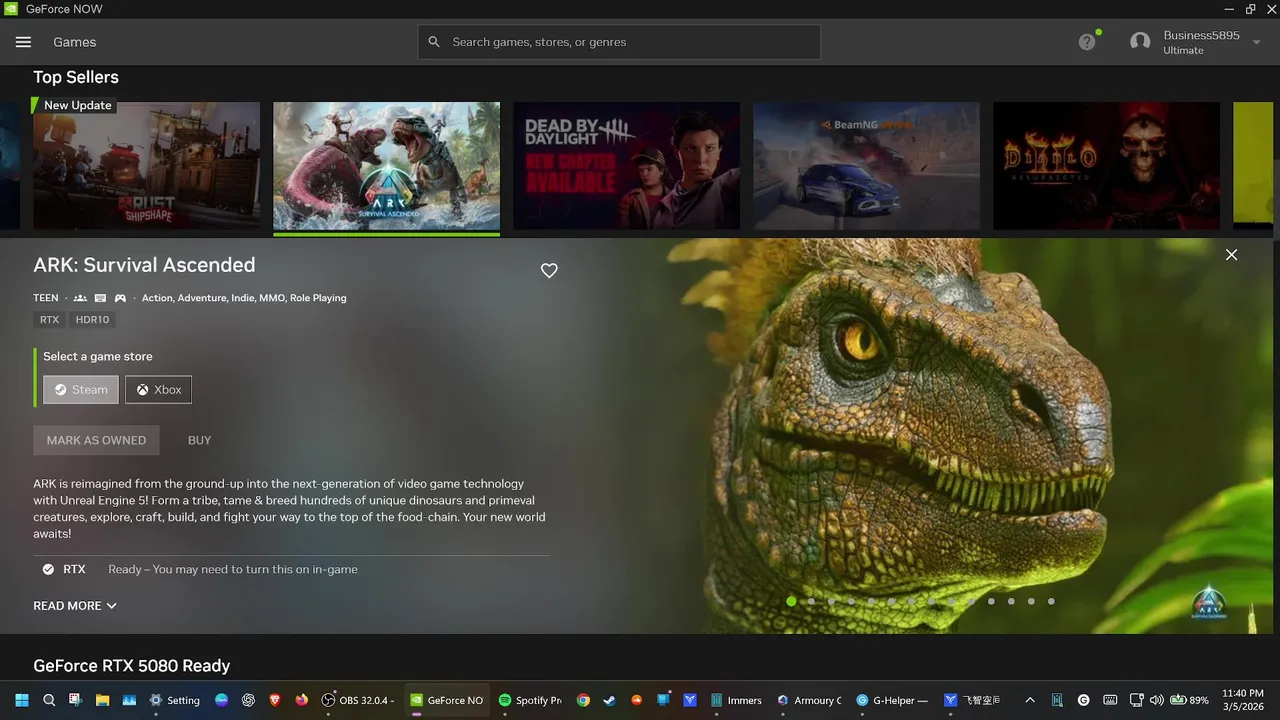
Task: Close the ARK details panel
Action: coord(1231,255)
